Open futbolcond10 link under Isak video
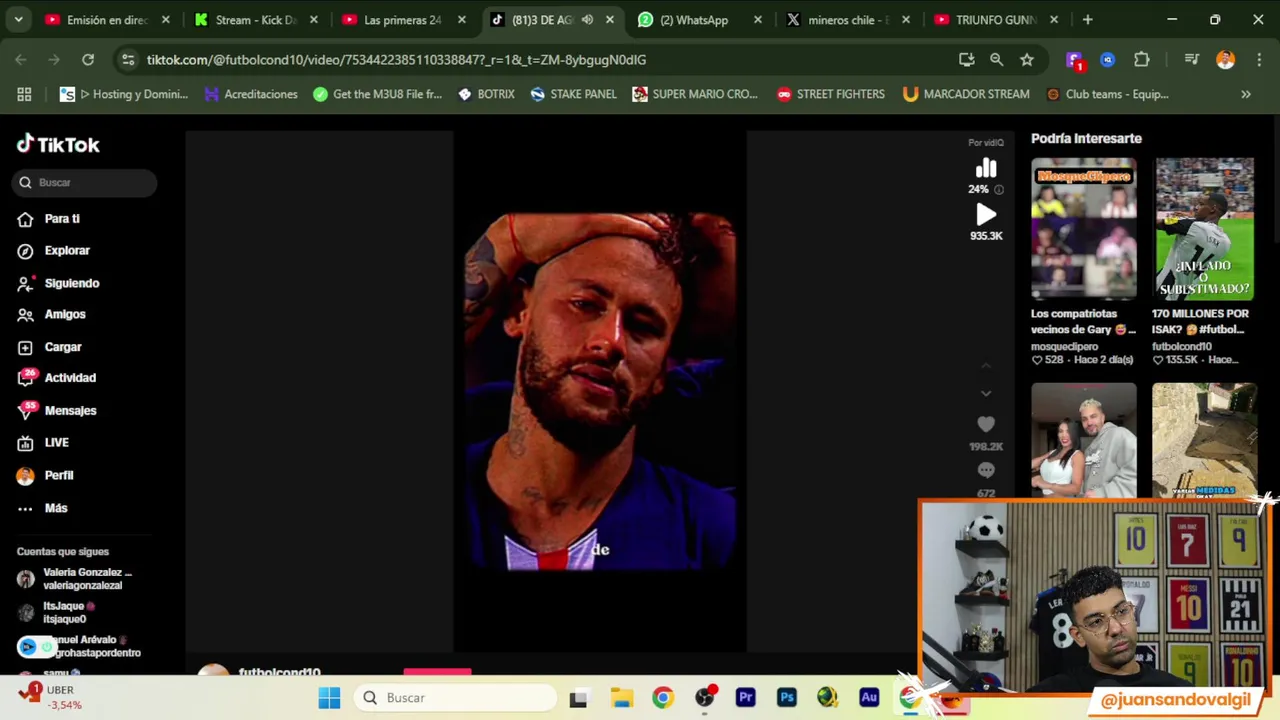The image size is (1280, 720). 1181,346
